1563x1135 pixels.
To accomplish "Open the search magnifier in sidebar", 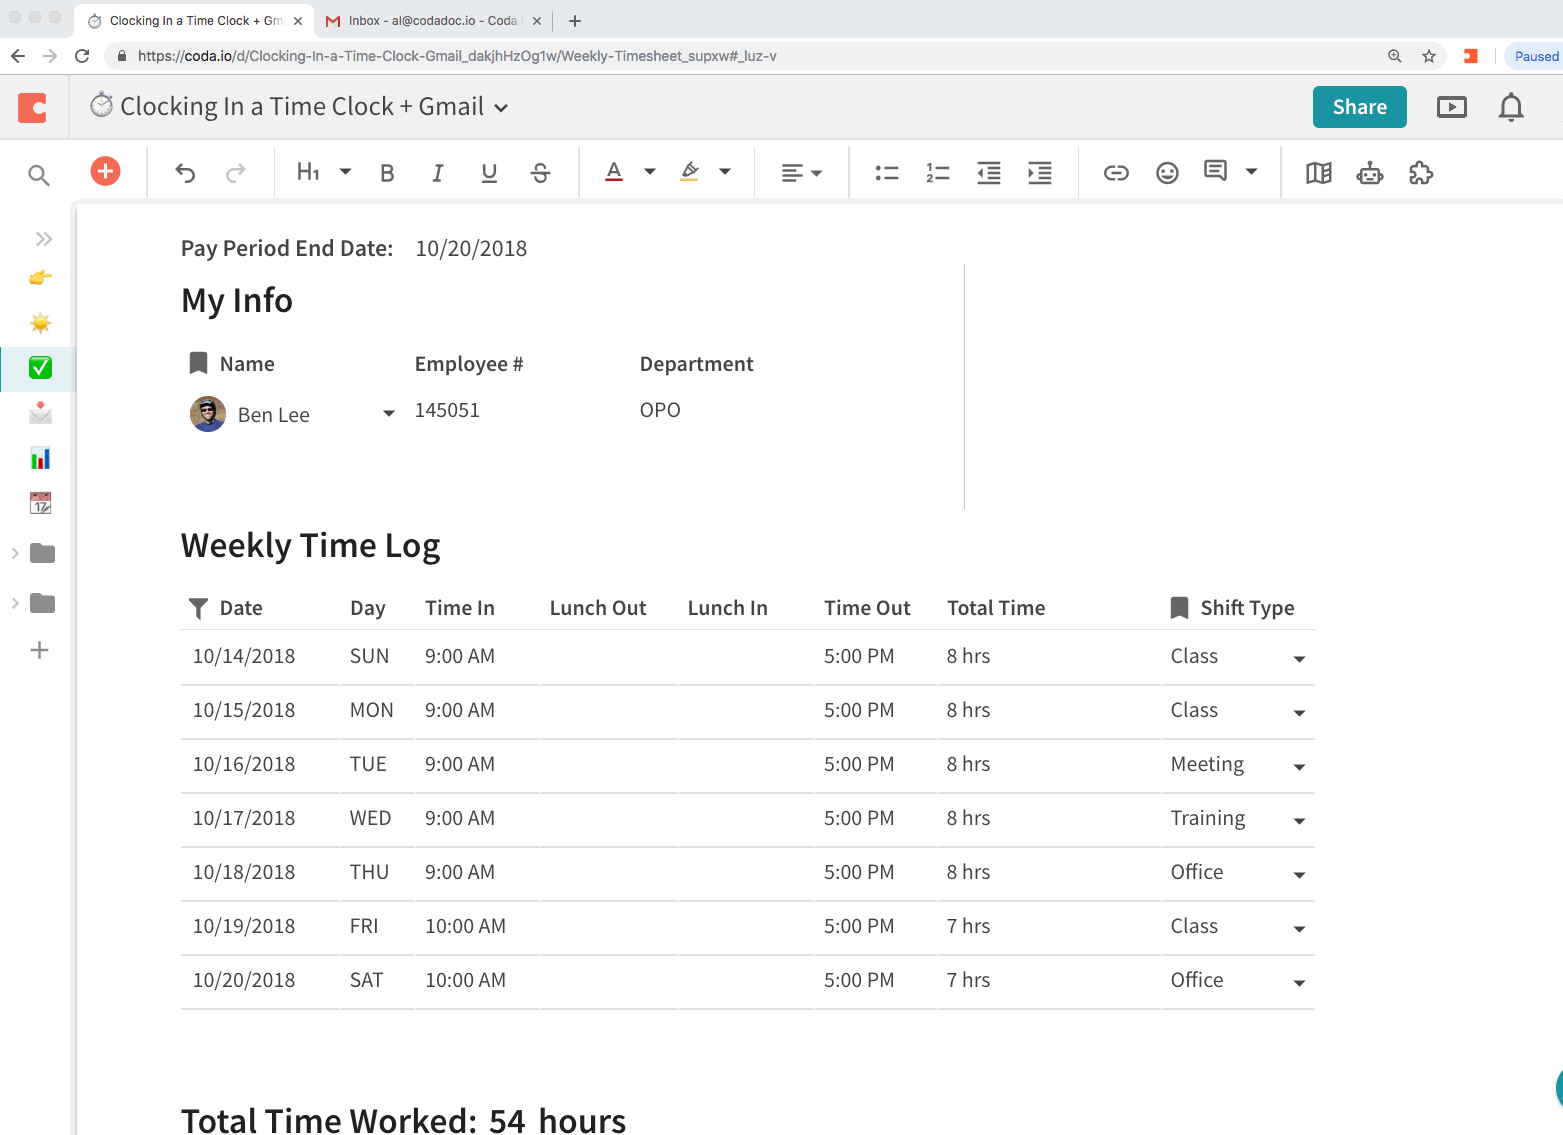I will tap(39, 176).
